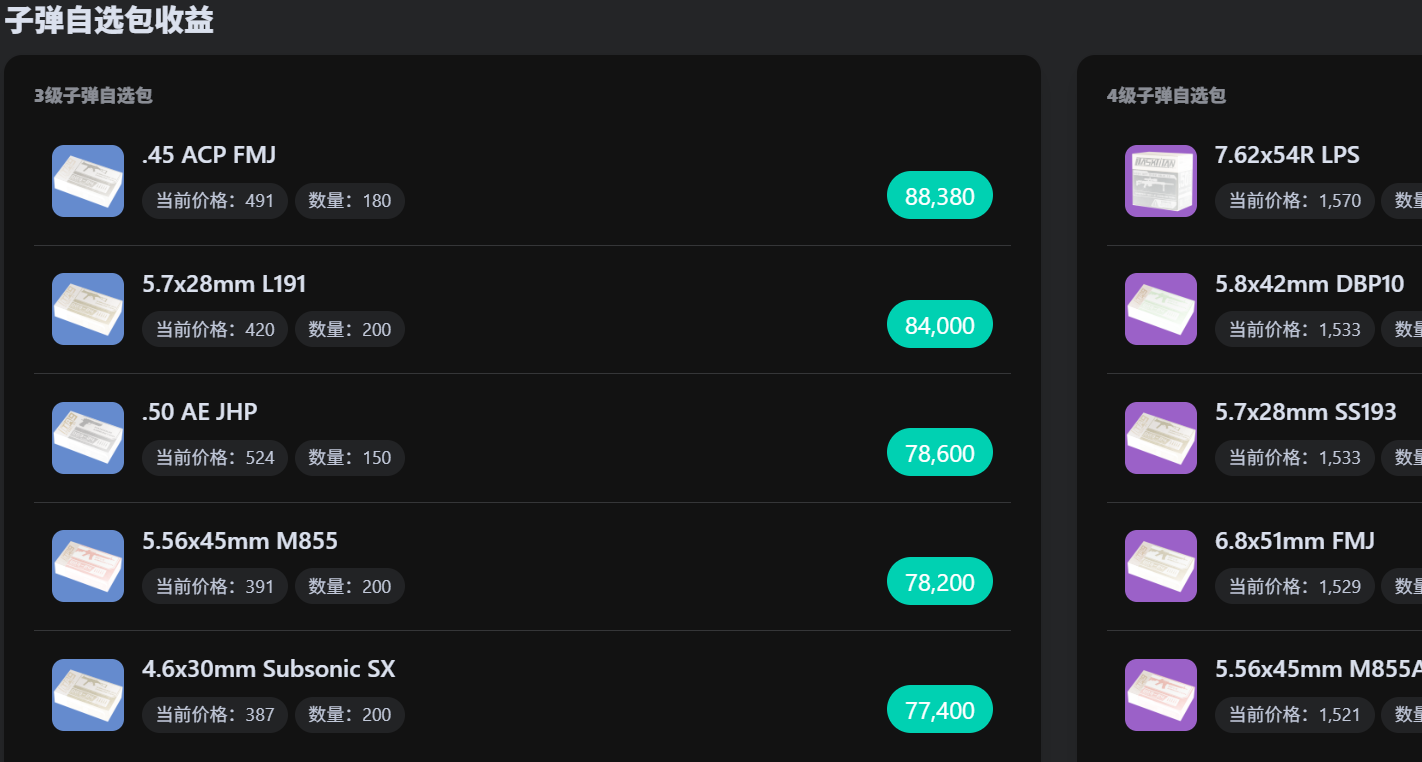
Task: Click the 7.62x54R LPS ammo icon
Action: (1161, 181)
